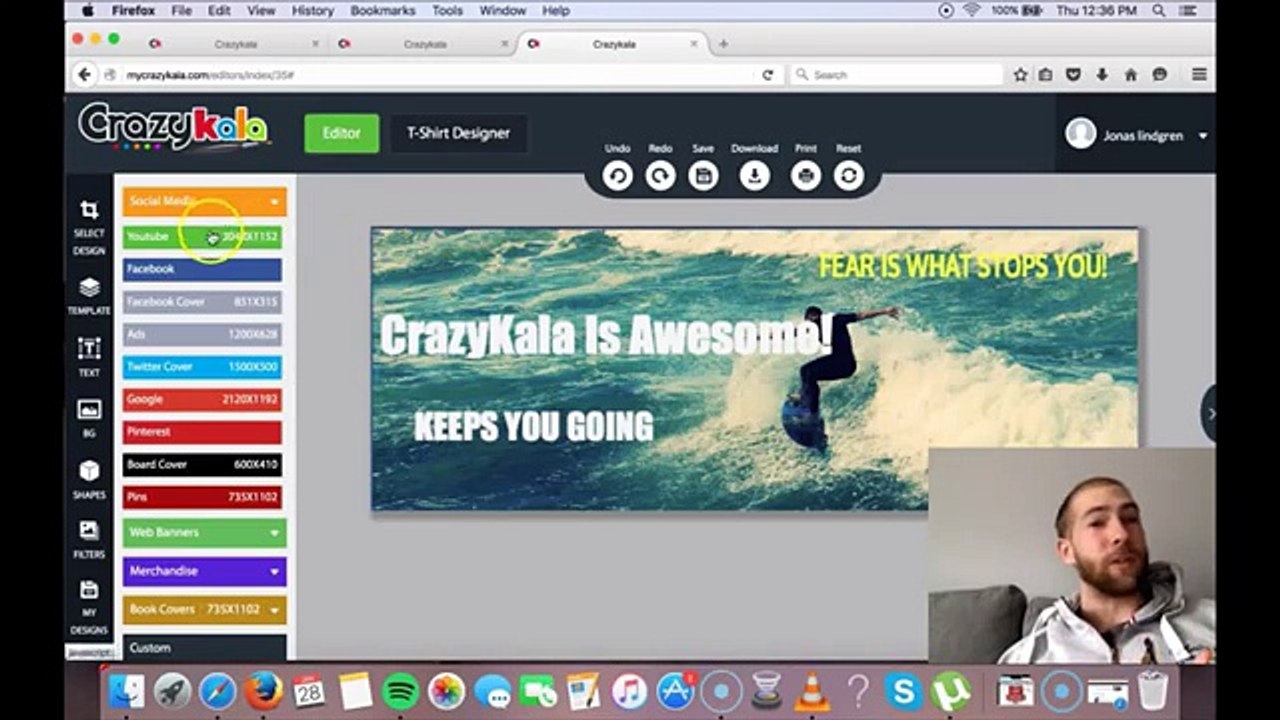Collapse the Social Media category
Image resolution: width=1280 pixels, height=720 pixels.
[x=204, y=201]
